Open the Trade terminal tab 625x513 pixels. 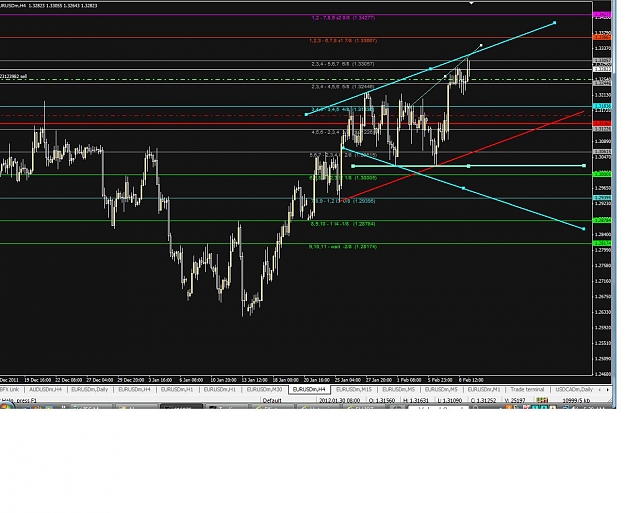coord(527,389)
